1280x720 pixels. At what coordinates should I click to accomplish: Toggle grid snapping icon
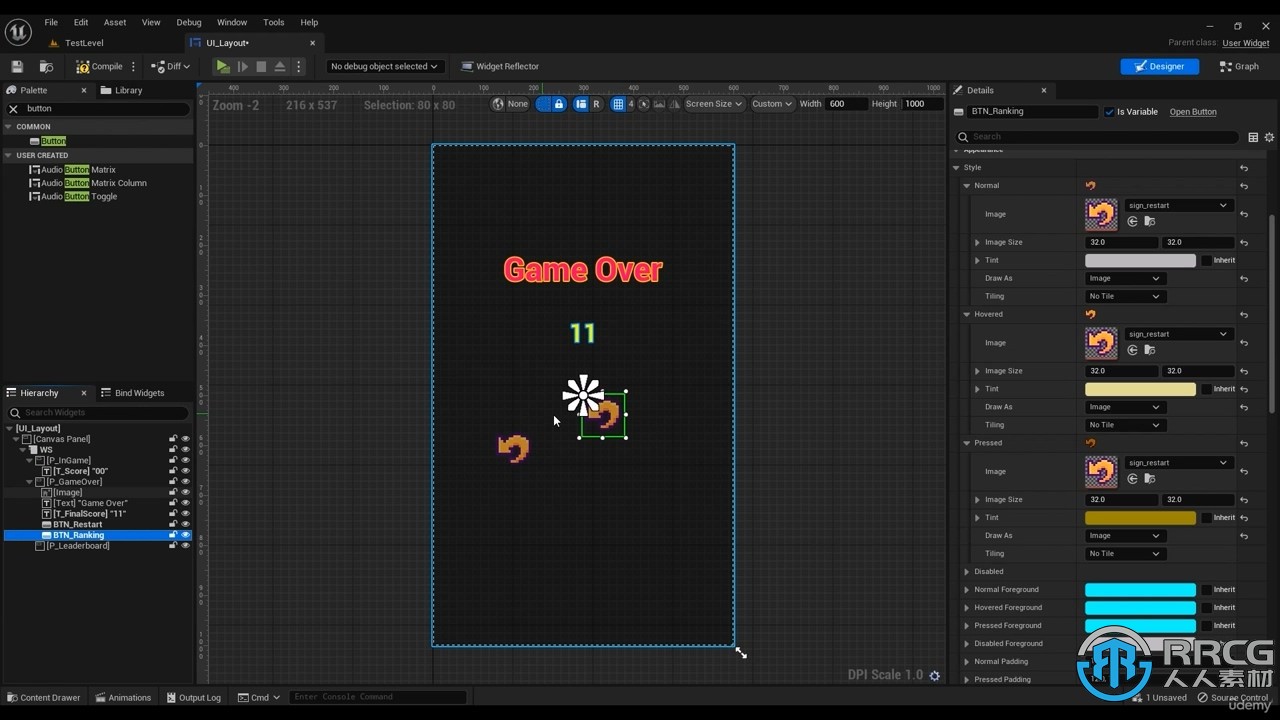[x=618, y=104]
